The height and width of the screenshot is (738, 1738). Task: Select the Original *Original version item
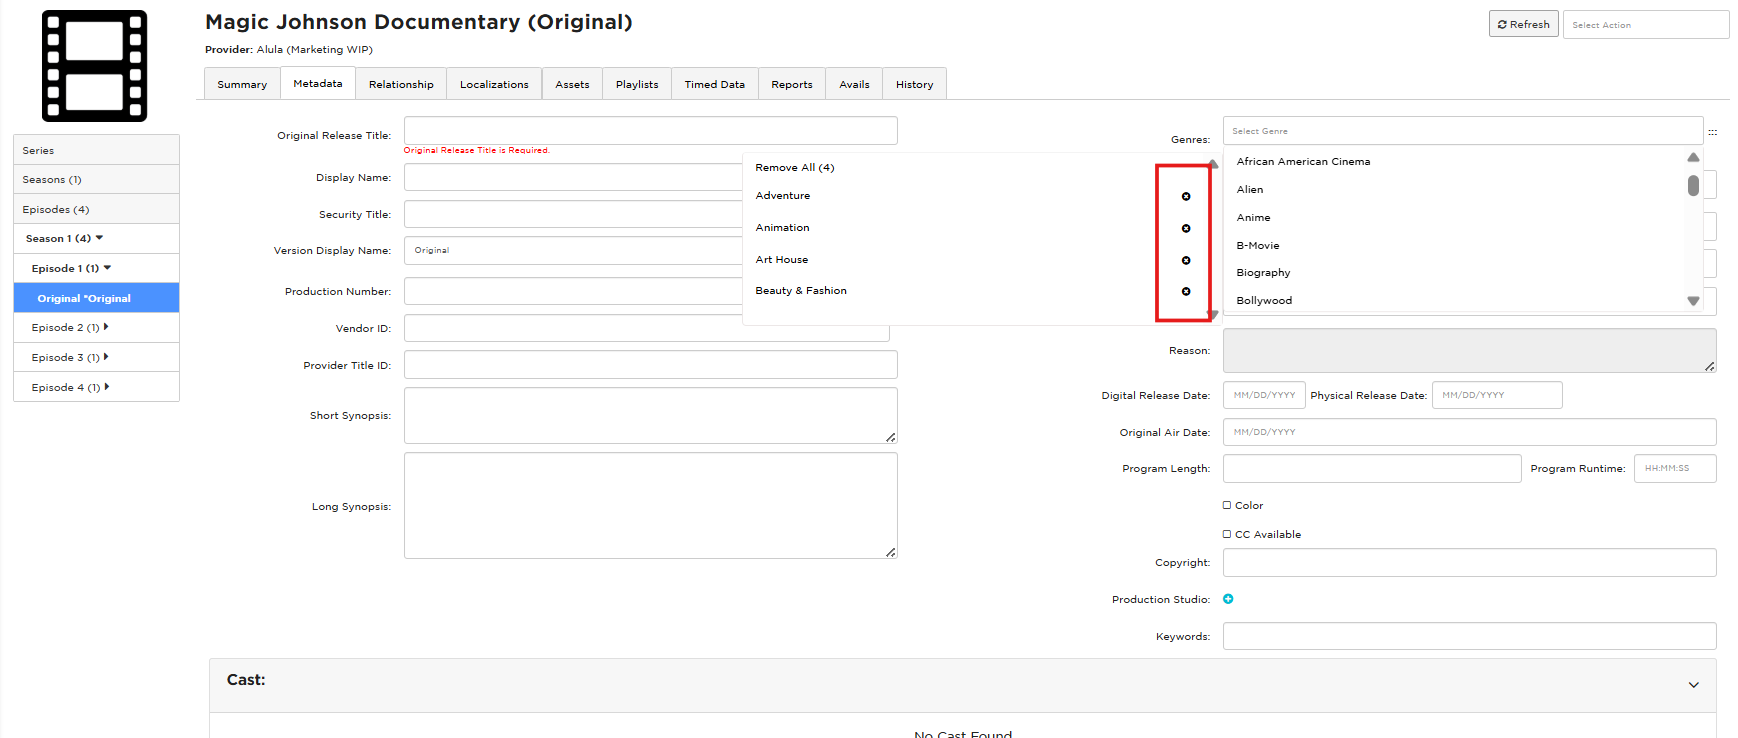(x=96, y=298)
